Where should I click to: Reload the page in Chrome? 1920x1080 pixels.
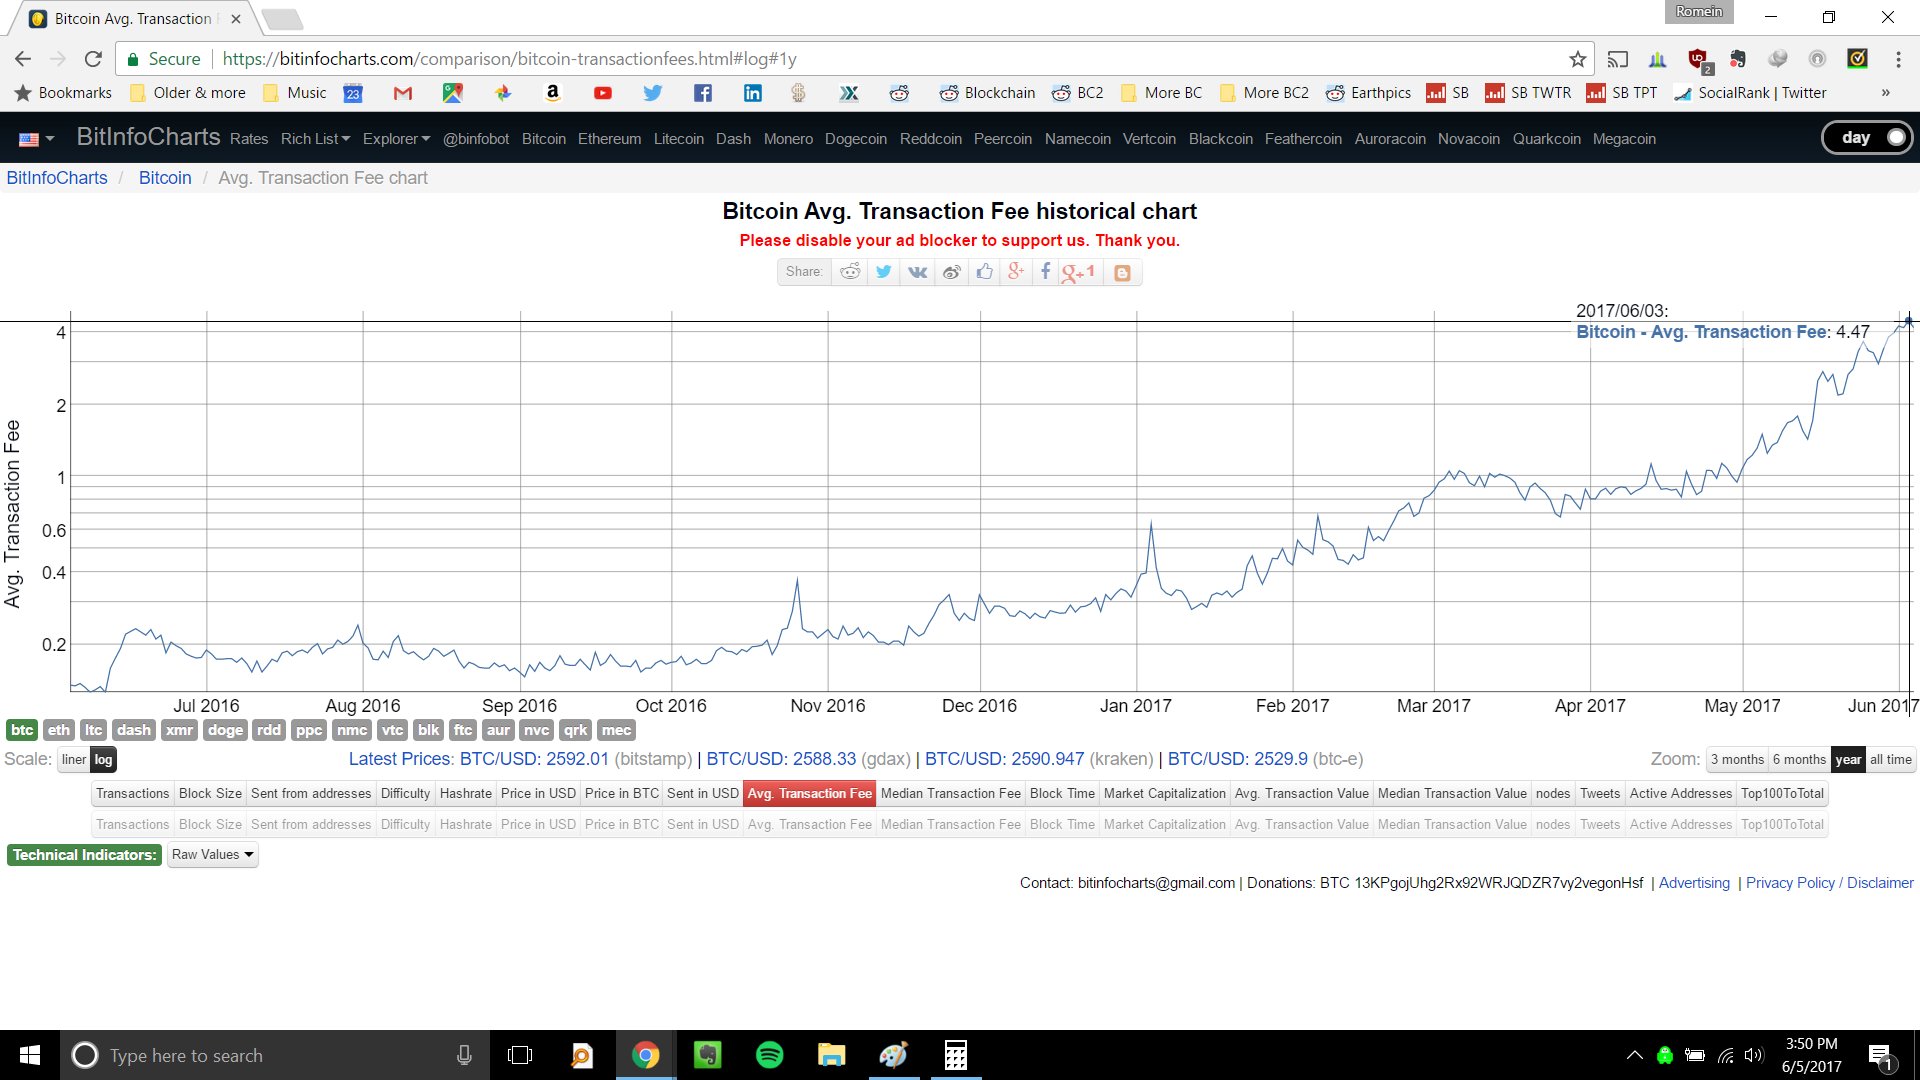(x=93, y=59)
